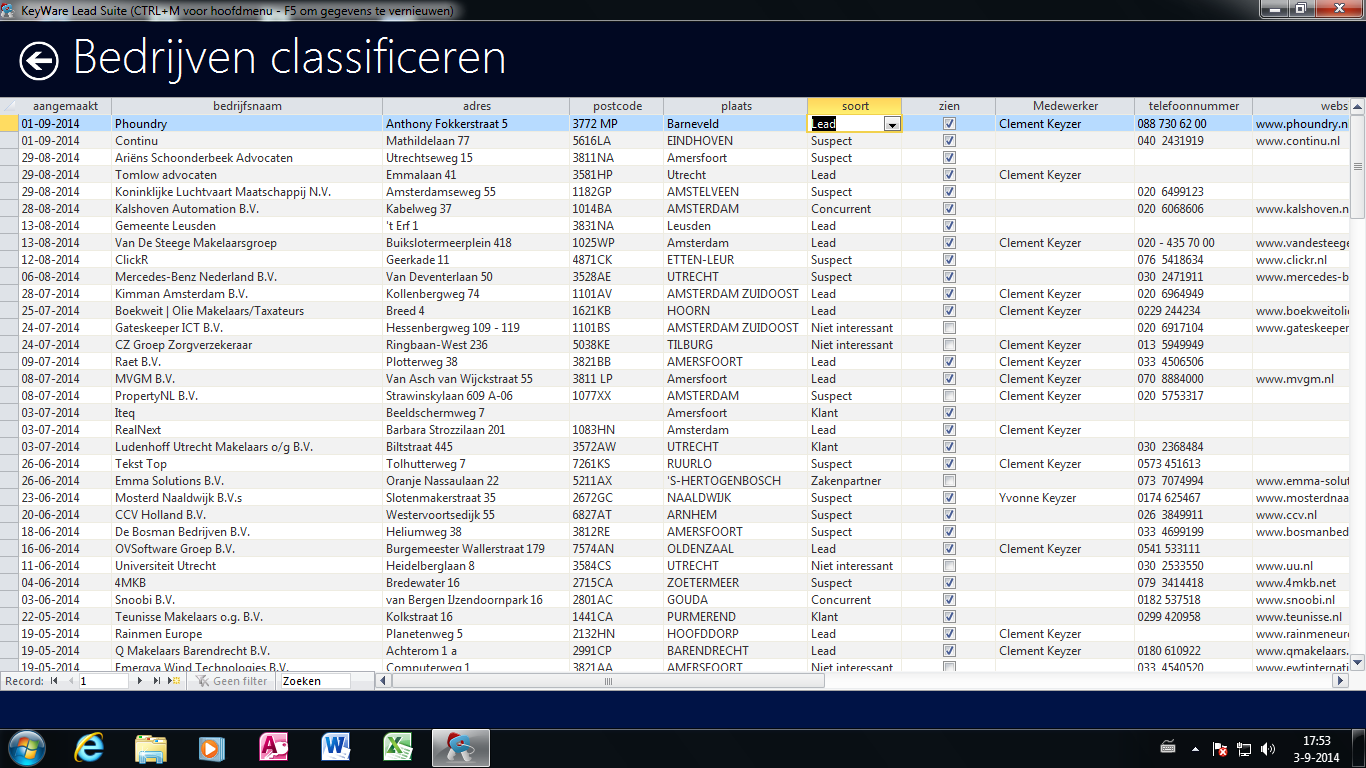Click the soort cell for Continu
Screen dimensions: 1366x768
pyautogui.click(x=854, y=141)
